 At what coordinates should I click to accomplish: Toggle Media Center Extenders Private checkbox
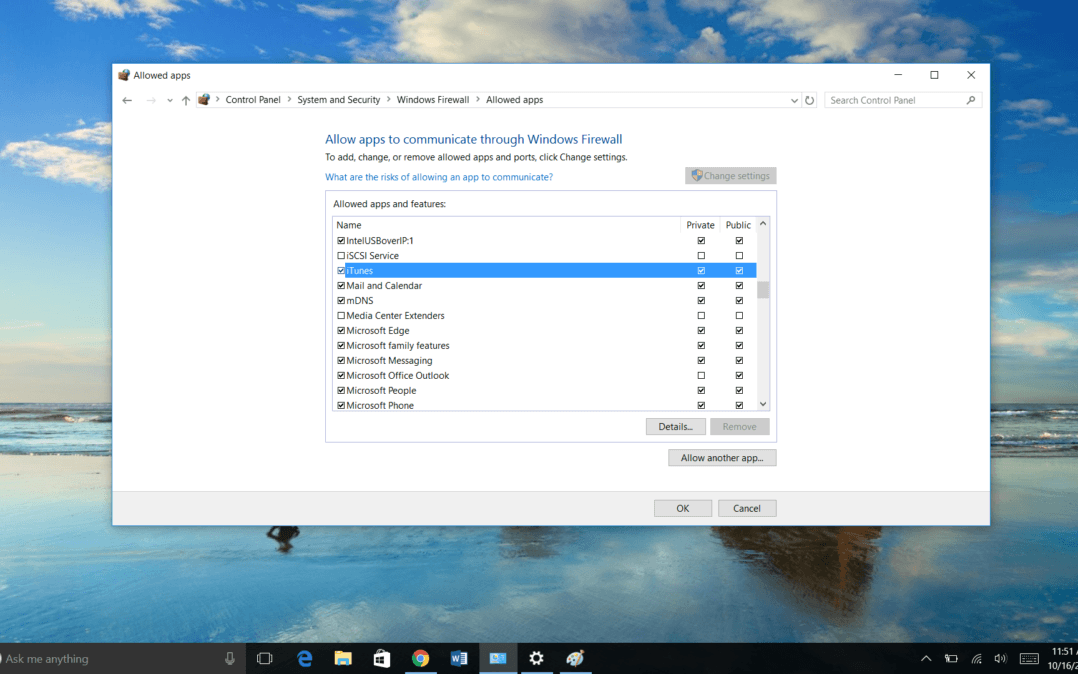701,316
